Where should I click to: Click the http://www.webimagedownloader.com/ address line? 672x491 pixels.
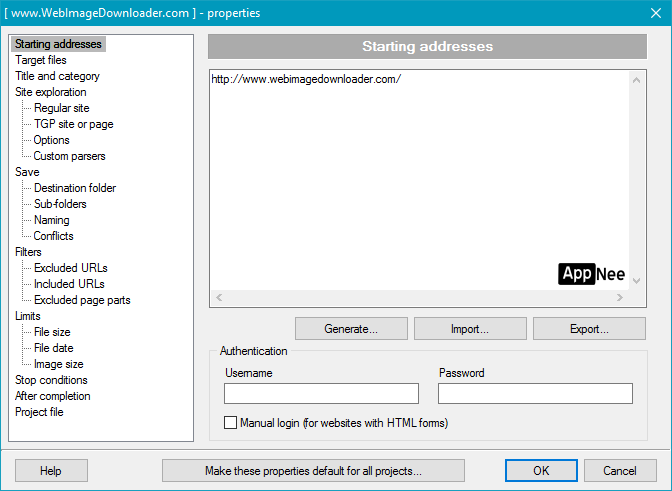[x=306, y=79]
